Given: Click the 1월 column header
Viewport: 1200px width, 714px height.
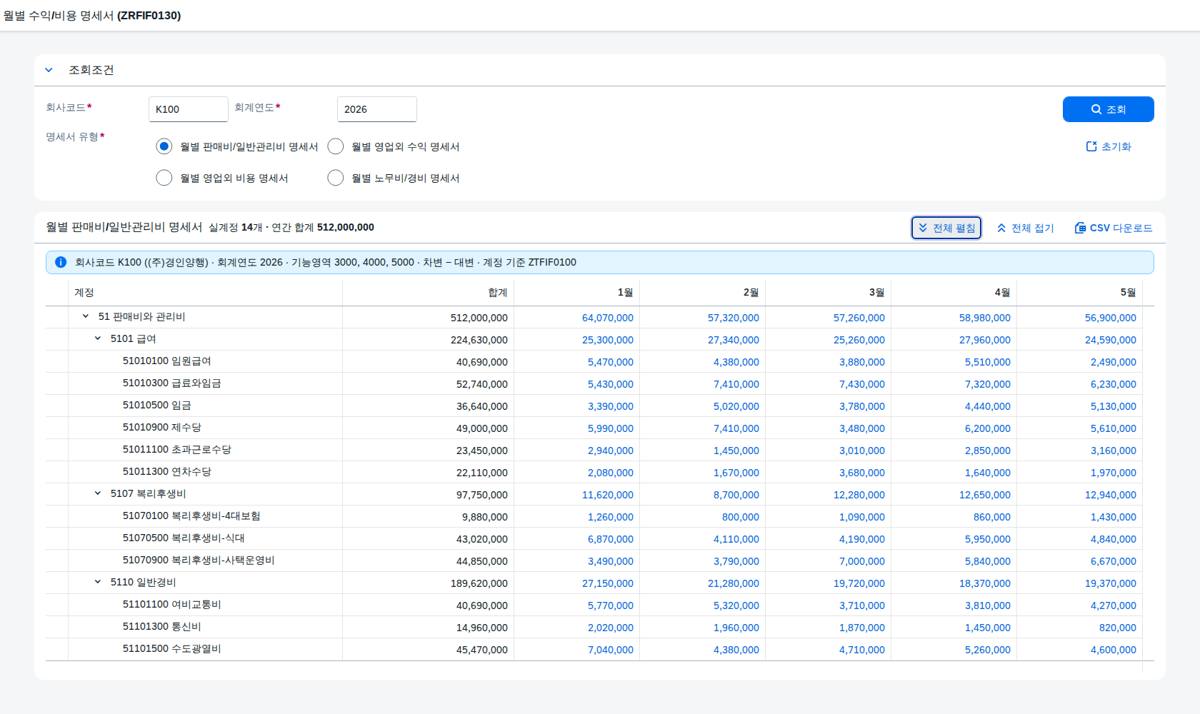Looking at the screenshot, I should point(577,292).
